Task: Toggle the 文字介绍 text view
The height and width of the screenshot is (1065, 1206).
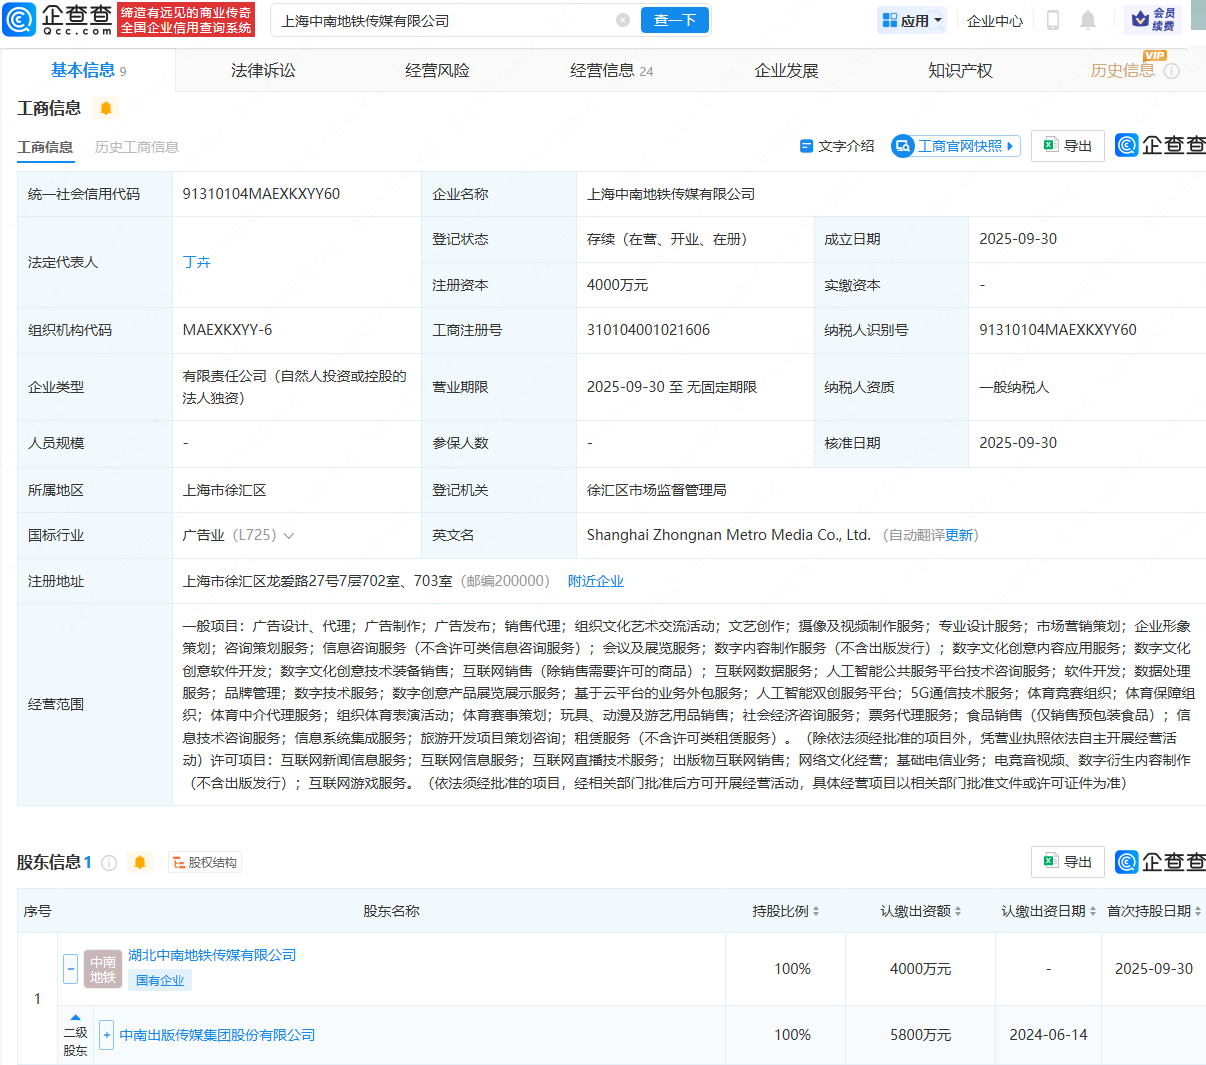Action: click(x=836, y=146)
